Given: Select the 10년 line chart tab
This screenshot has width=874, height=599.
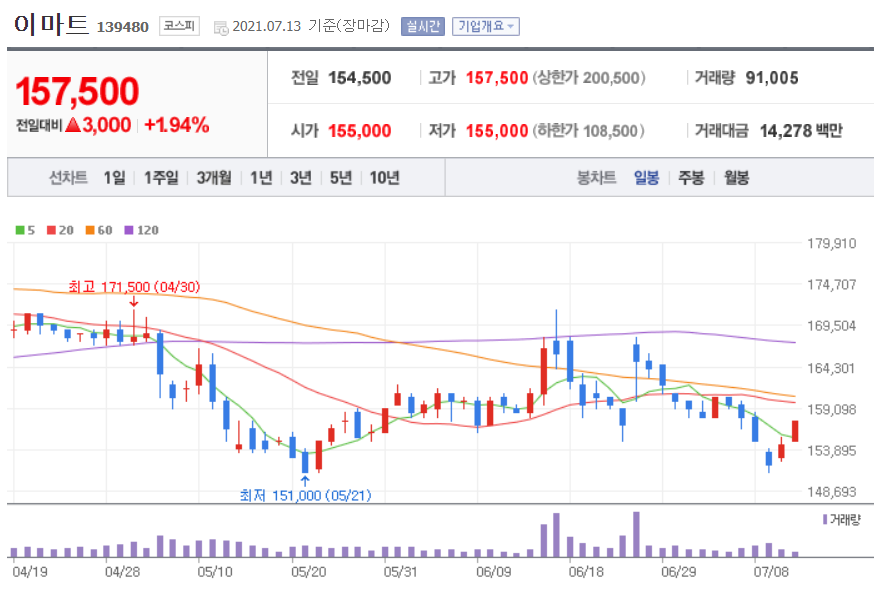Looking at the screenshot, I should point(385,178).
